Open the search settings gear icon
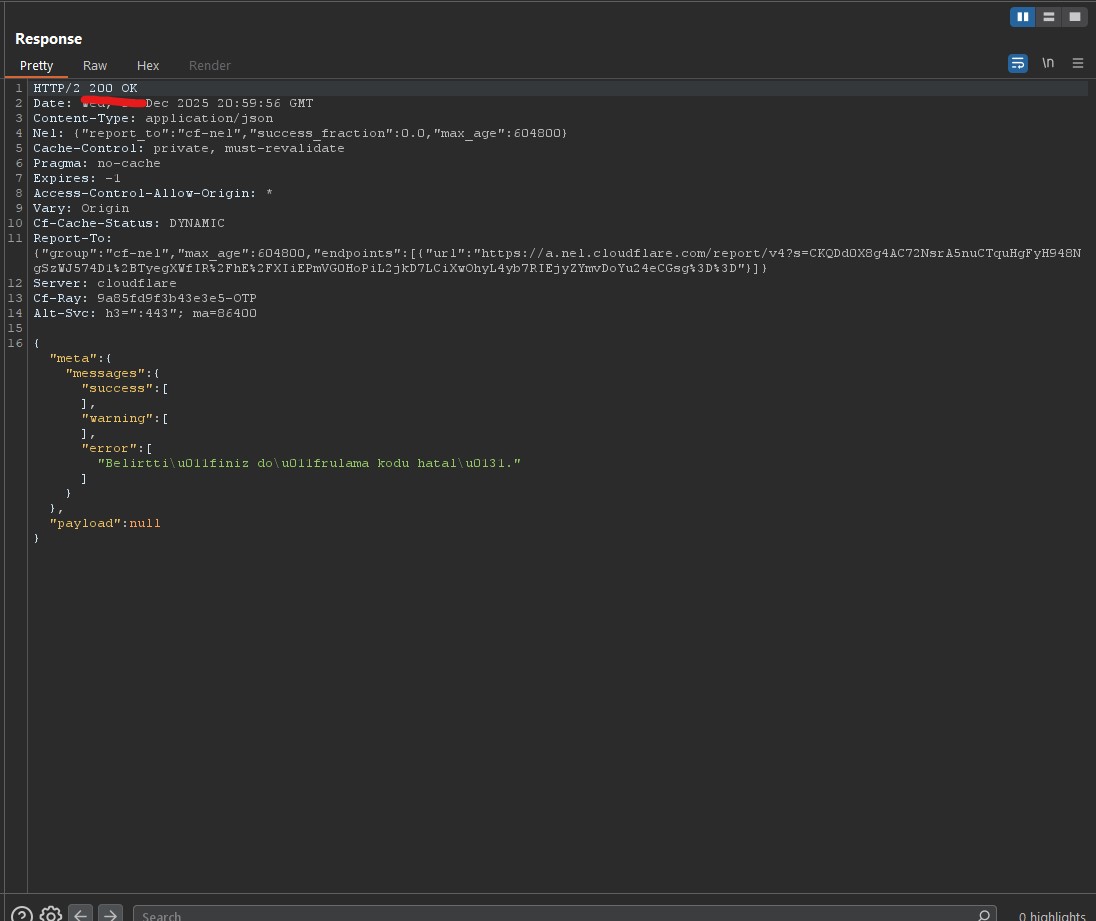 click(51, 915)
